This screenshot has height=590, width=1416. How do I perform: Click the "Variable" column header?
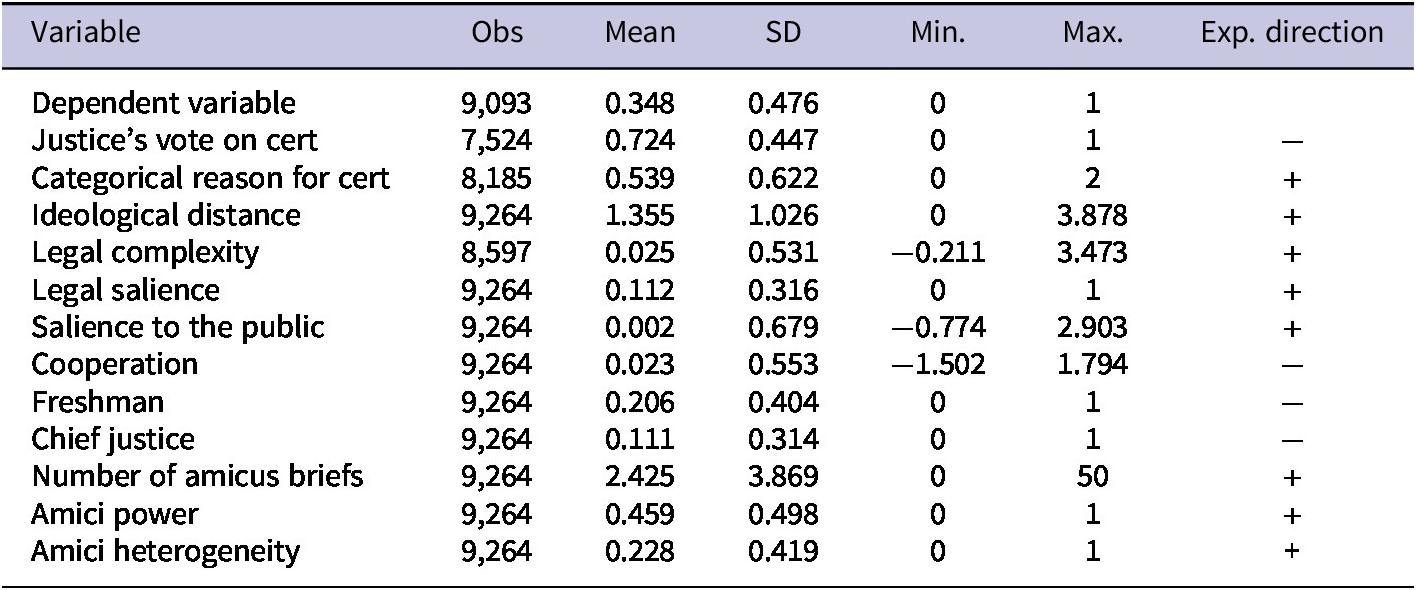86,32
